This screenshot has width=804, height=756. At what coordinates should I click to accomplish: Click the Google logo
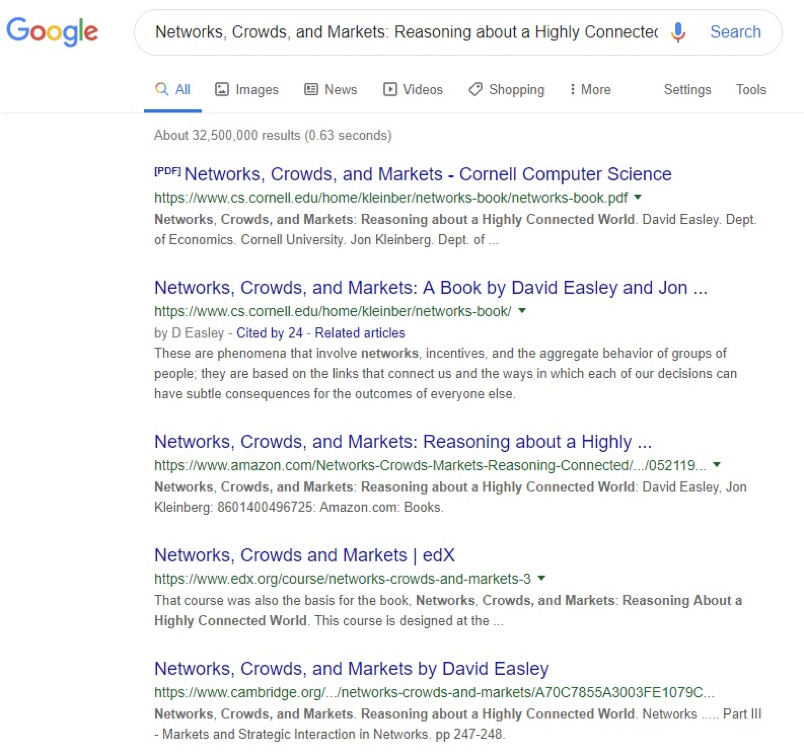point(52,31)
